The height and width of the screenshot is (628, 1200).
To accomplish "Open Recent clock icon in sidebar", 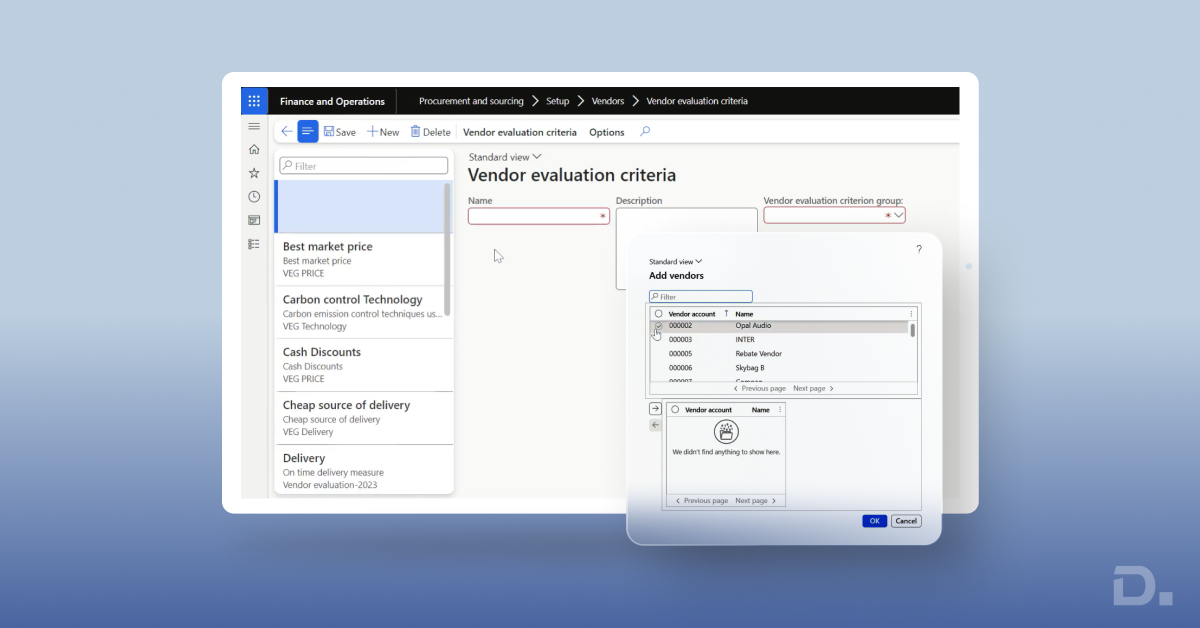I will [254, 197].
